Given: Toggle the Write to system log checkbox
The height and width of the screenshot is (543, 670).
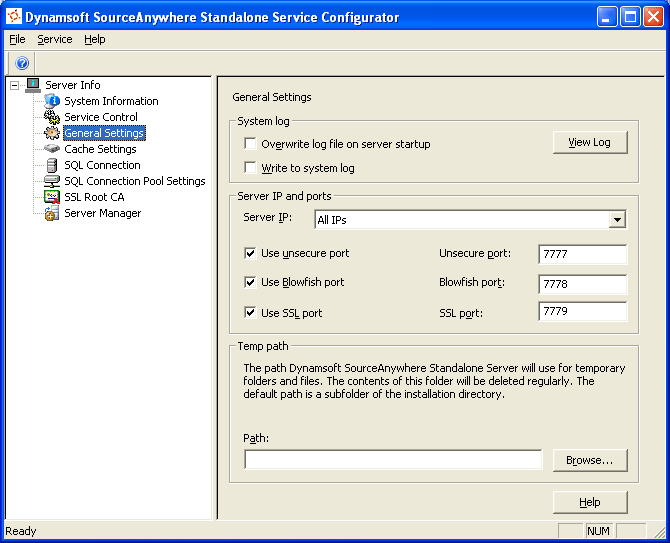Looking at the screenshot, I should point(251,168).
